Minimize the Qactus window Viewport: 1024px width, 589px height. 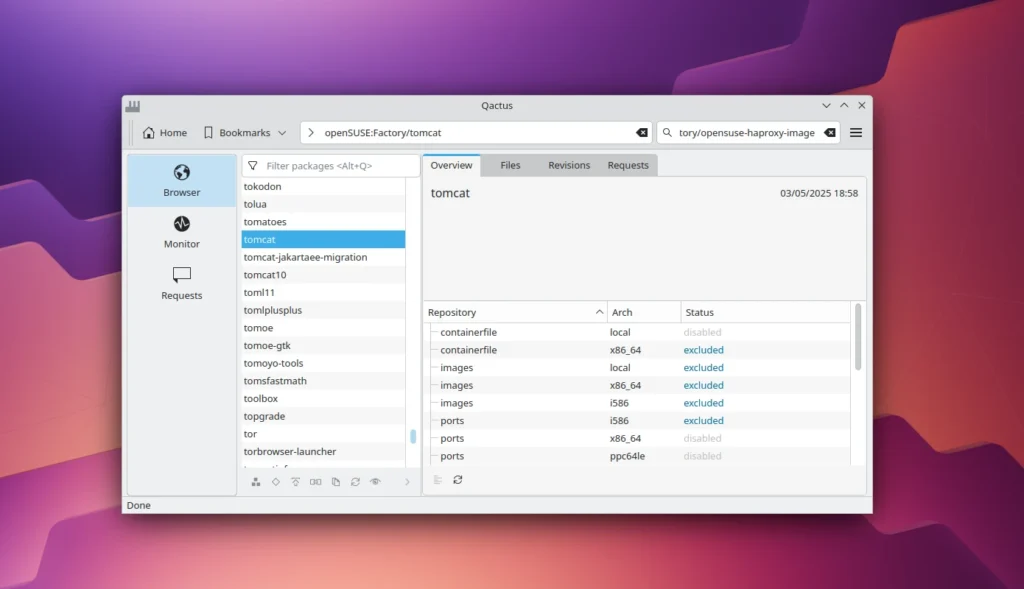coord(826,105)
